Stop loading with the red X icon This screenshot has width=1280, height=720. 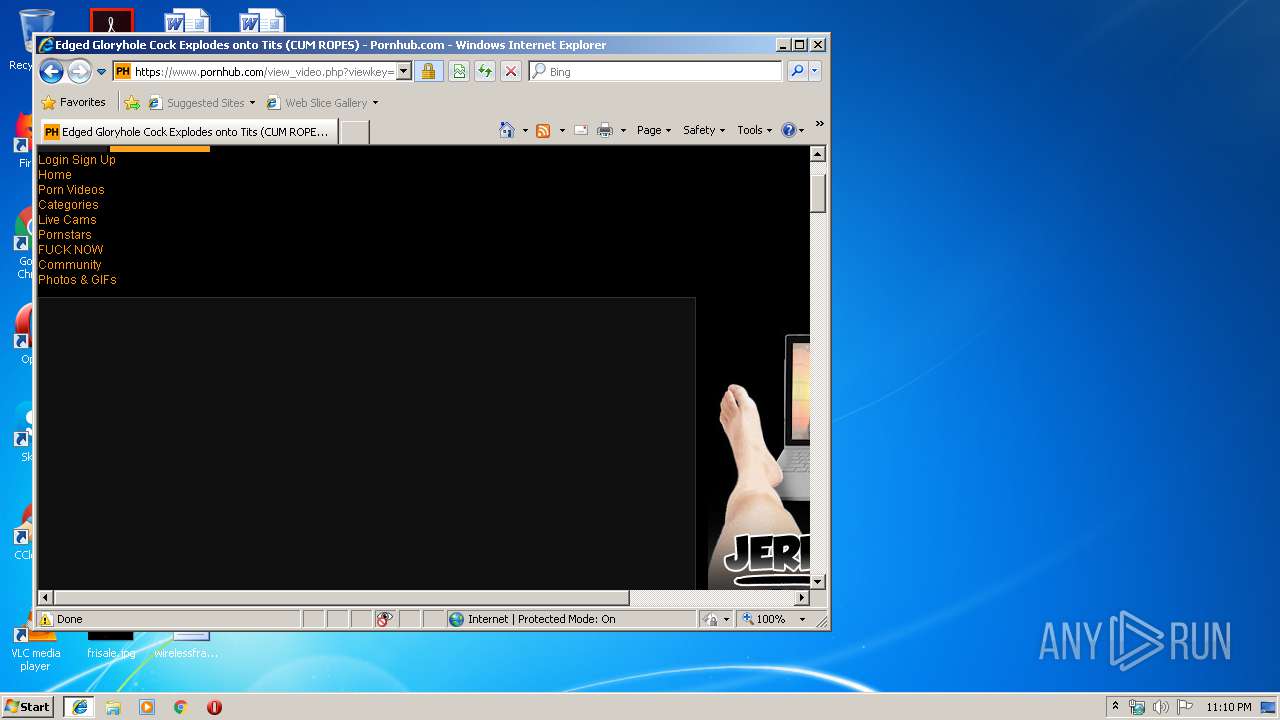(x=511, y=71)
